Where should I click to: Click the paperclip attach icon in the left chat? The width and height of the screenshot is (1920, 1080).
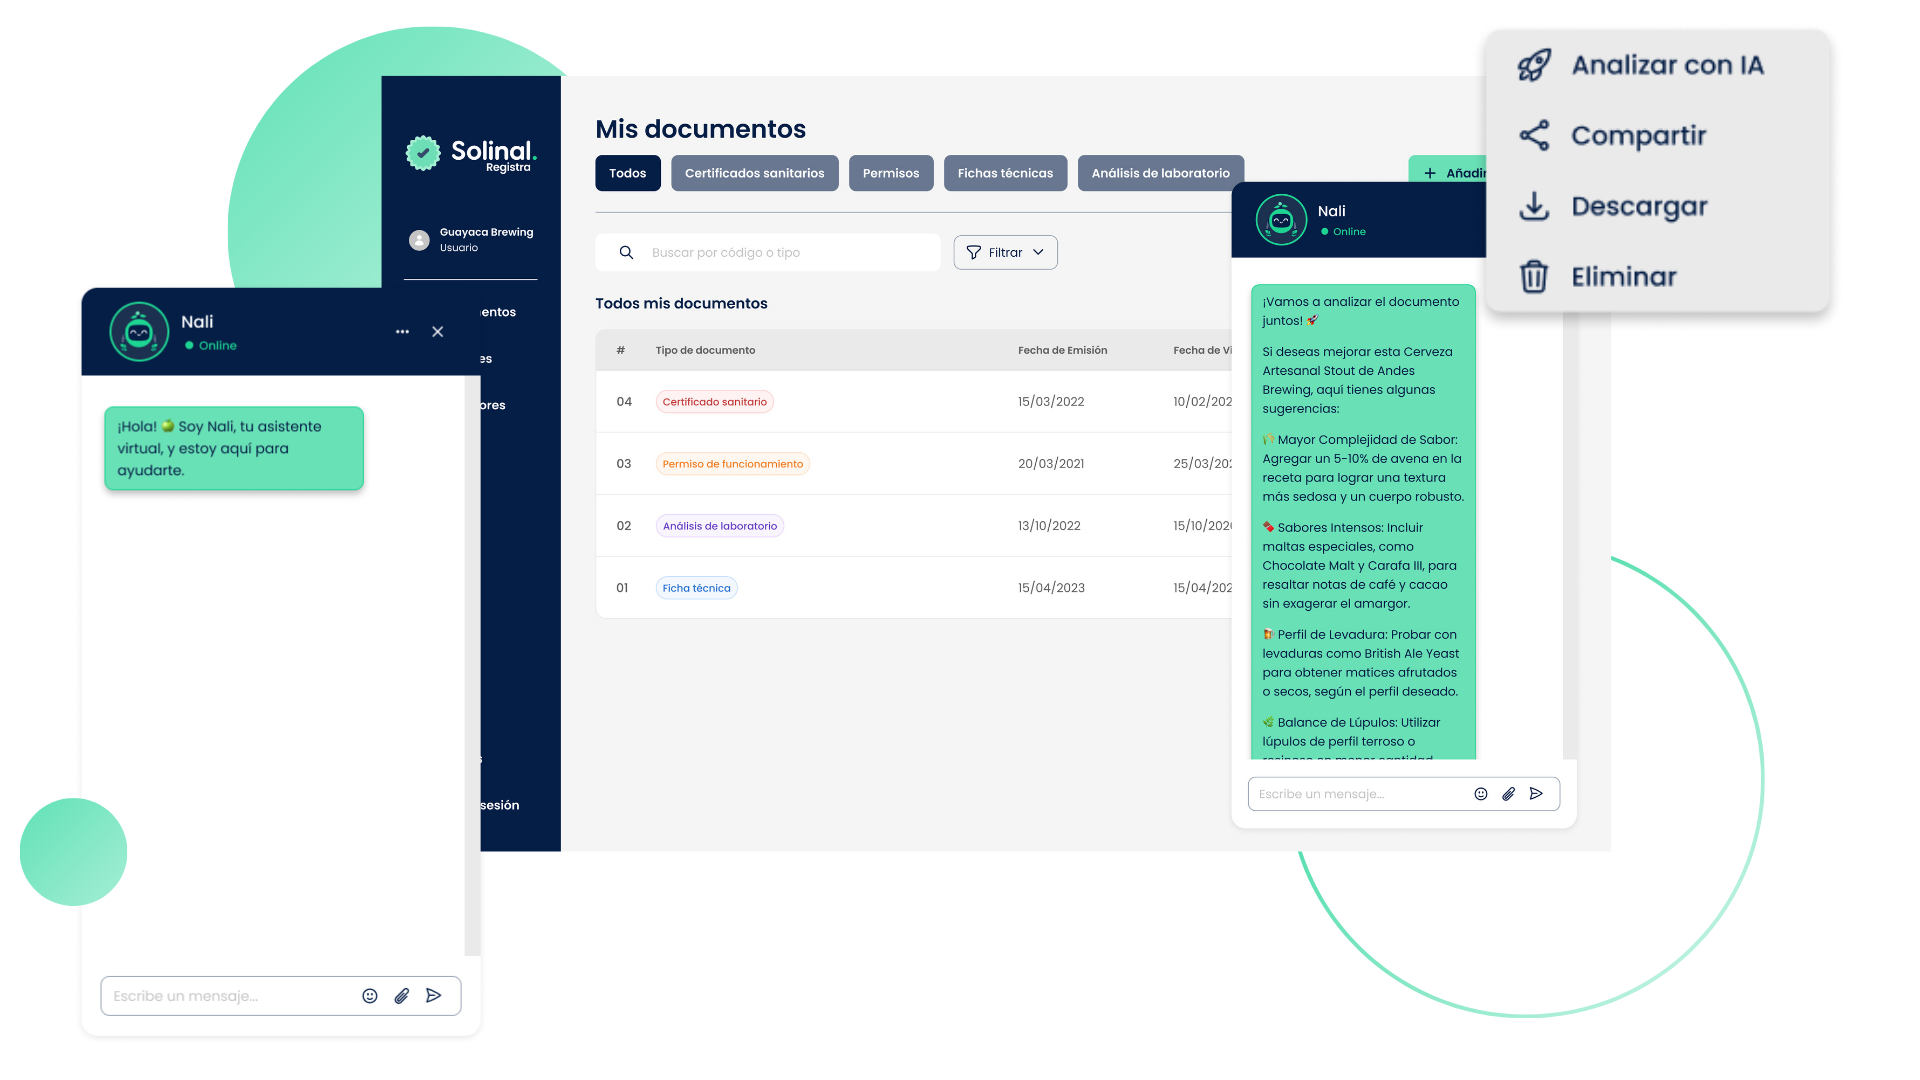tap(402, 996)
